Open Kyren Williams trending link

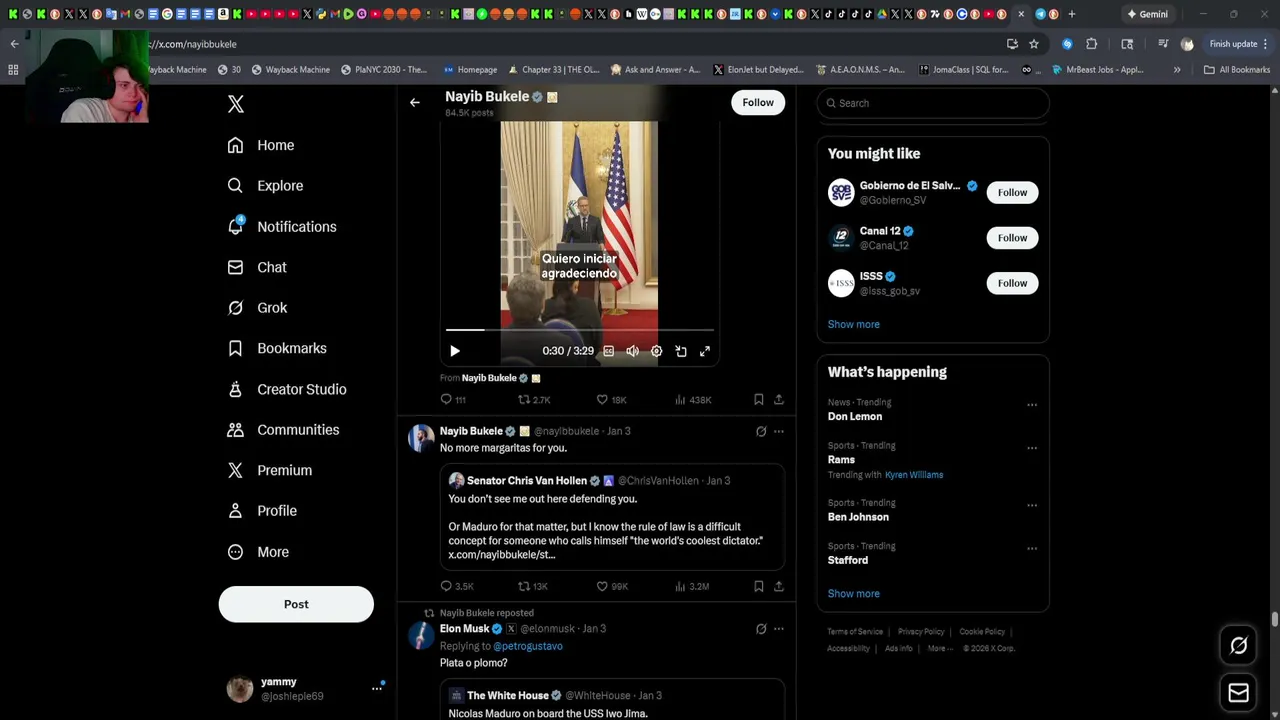[914, 475]
